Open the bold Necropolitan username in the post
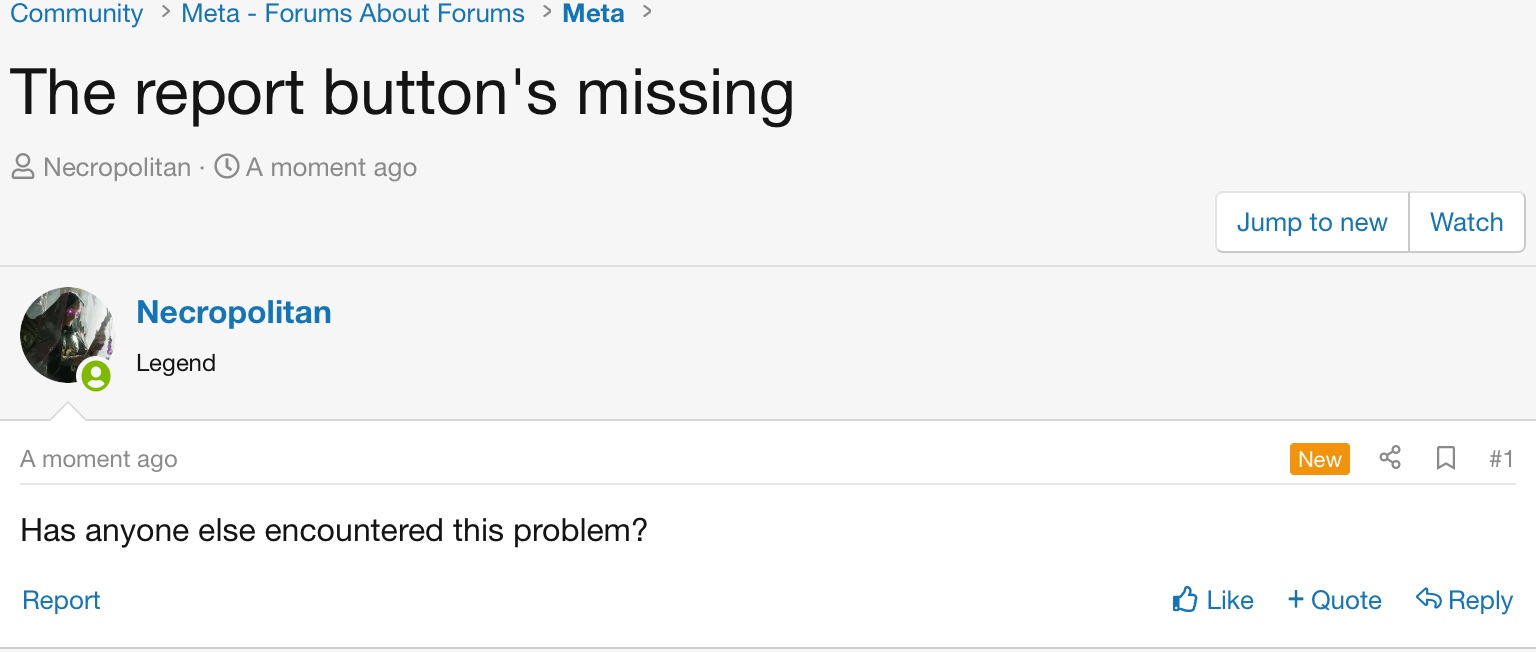 [x=234, y=312]
